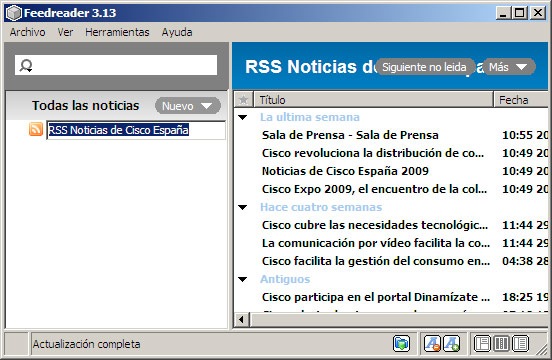The image size is (552, 360).
Task: Collapse the Hace cuatro semanas group
Action: [x=243, y=207]
